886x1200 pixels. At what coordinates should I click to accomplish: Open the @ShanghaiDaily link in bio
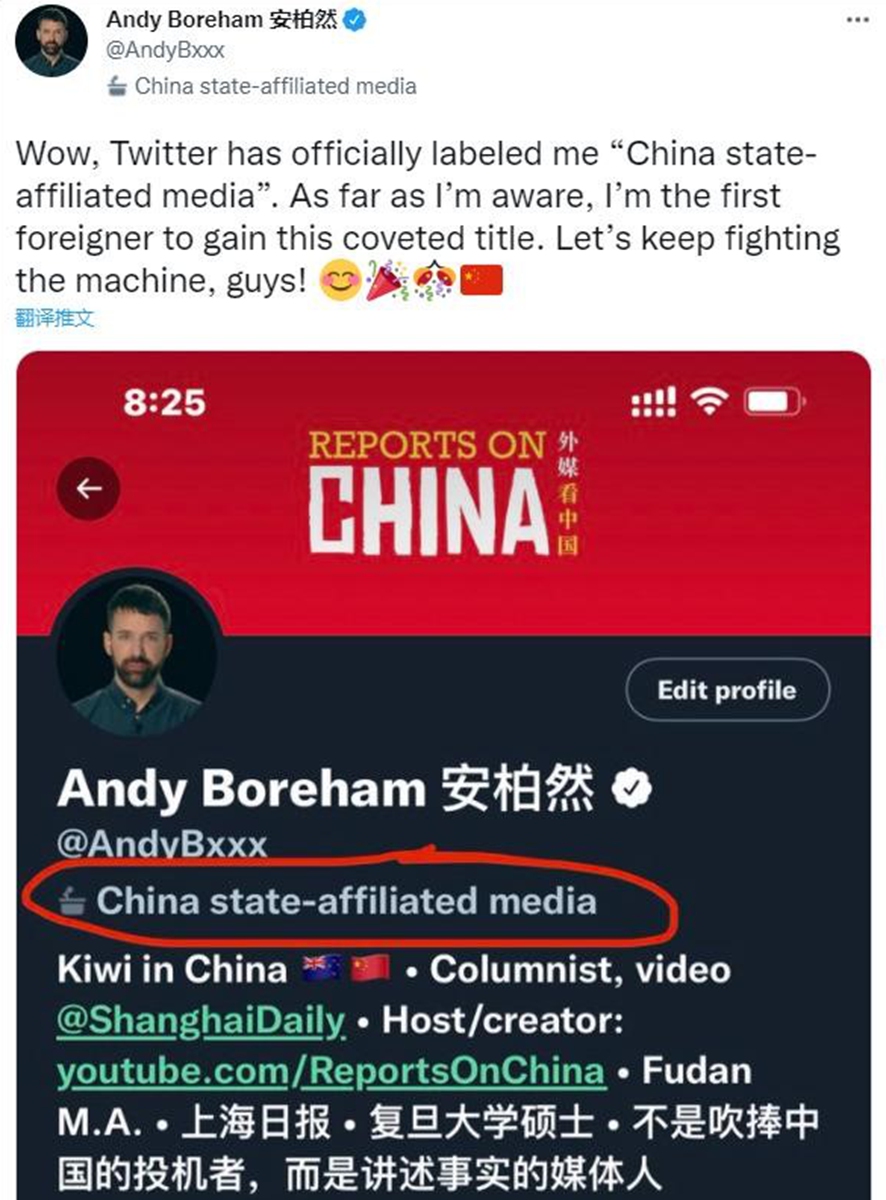coord(201,1021)
